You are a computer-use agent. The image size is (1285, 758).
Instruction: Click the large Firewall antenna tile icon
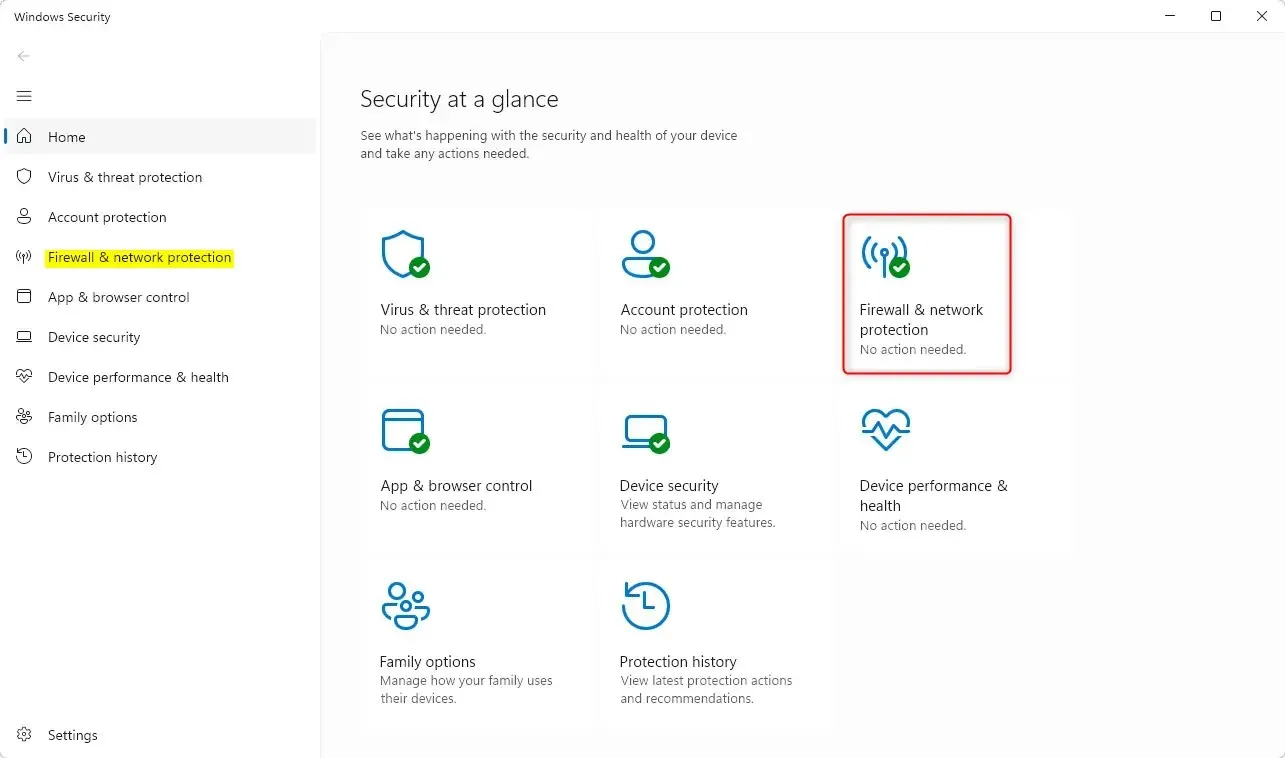coord(885,256)
